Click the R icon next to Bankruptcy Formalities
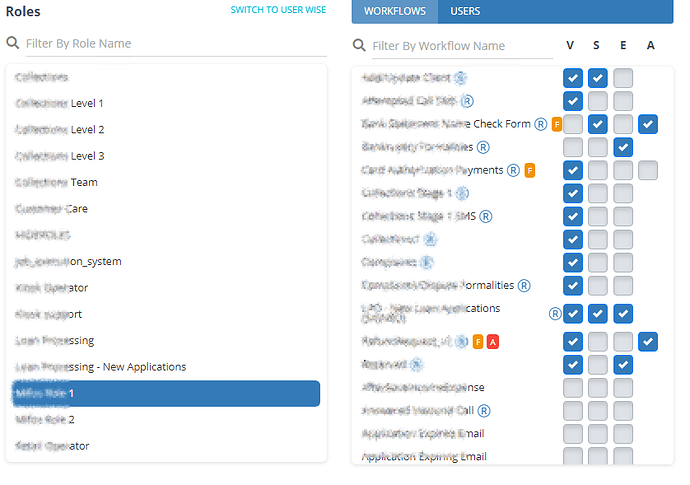The image size is (690, 485). tap(483, 147)
